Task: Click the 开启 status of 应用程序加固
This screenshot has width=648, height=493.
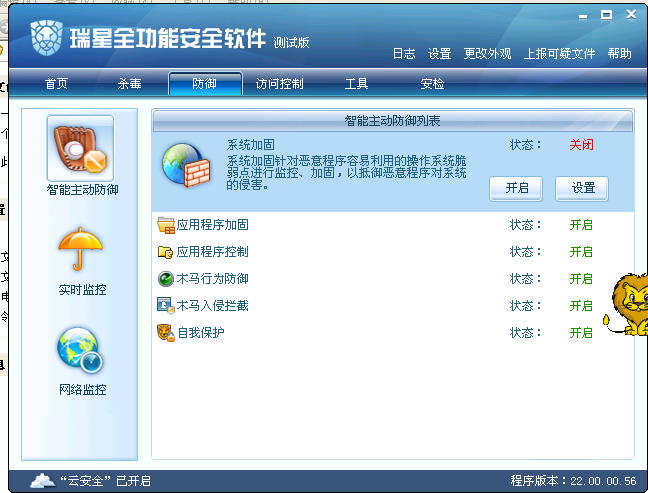Action: click(x=581, y=225)
